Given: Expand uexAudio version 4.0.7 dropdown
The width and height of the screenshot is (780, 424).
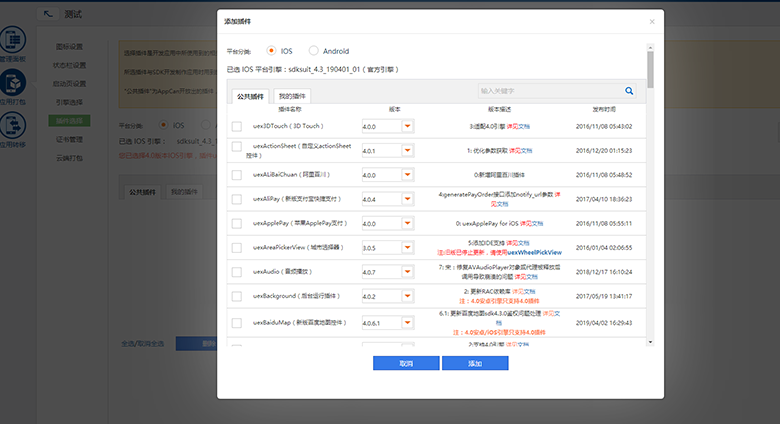Looking at the screenshot, I should pos(407,272).
